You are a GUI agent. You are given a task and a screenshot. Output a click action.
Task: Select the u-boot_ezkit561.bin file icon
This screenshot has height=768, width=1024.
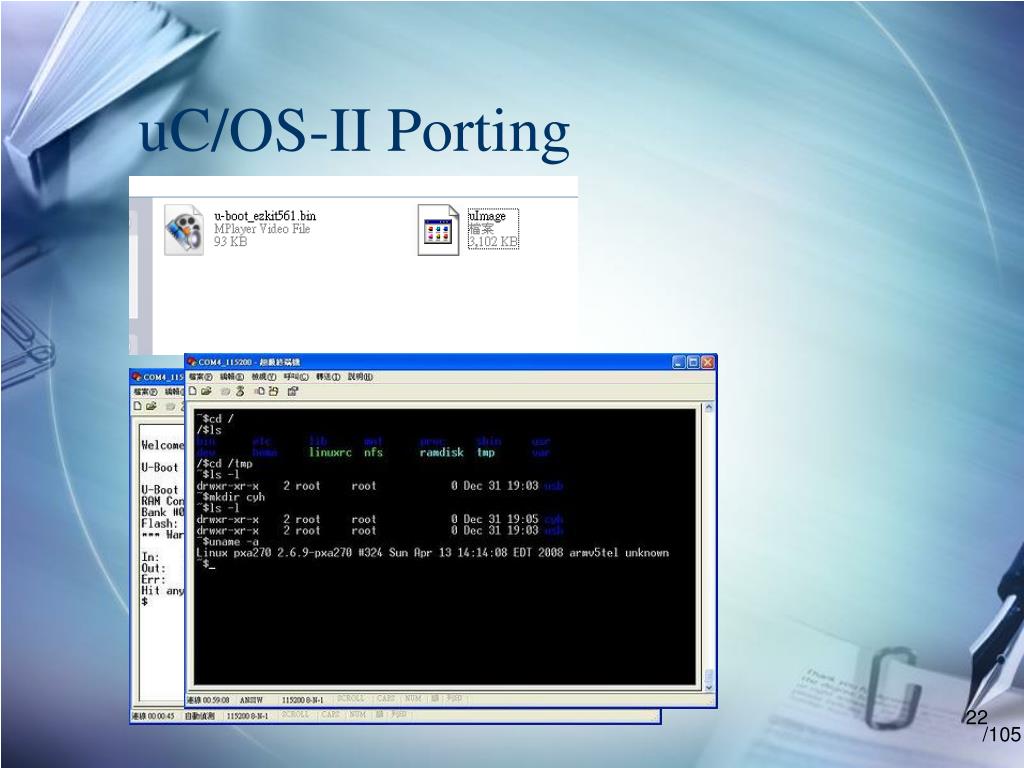184,229
